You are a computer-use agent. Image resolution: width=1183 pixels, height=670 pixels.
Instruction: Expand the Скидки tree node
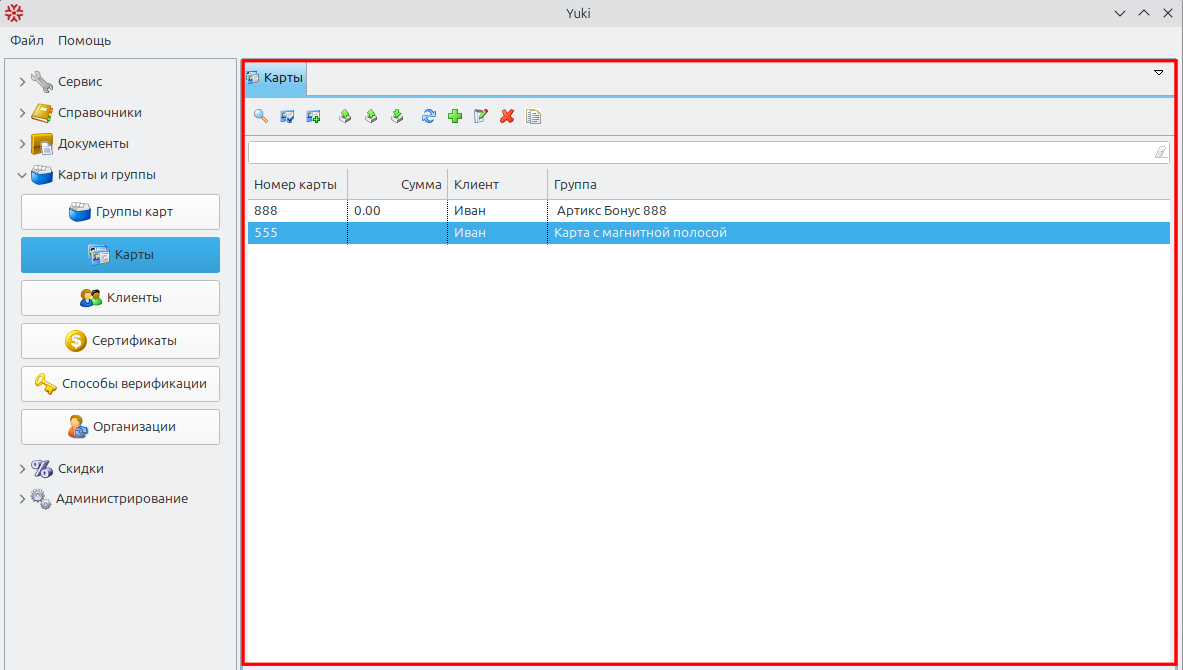[x=22, y=469]
